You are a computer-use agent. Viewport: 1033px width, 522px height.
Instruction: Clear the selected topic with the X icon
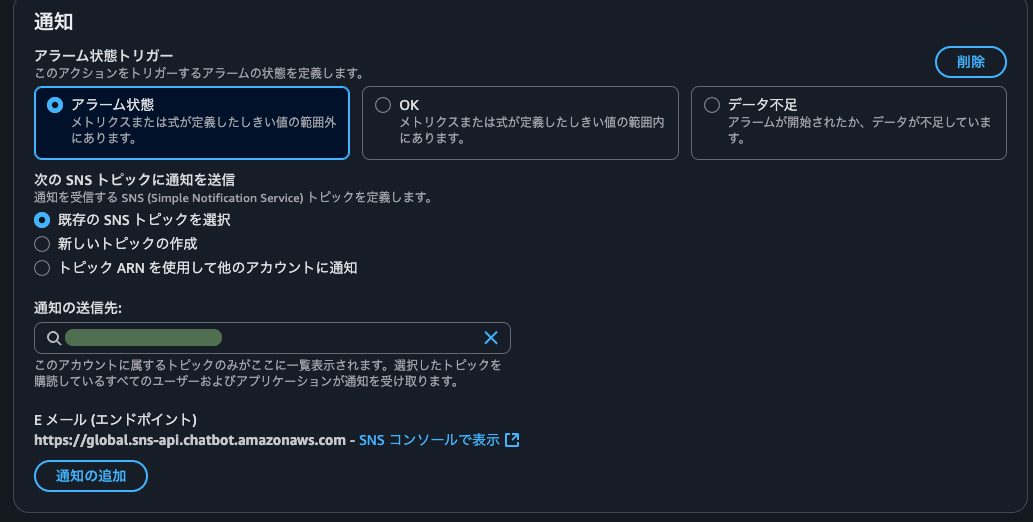[491, 338]
